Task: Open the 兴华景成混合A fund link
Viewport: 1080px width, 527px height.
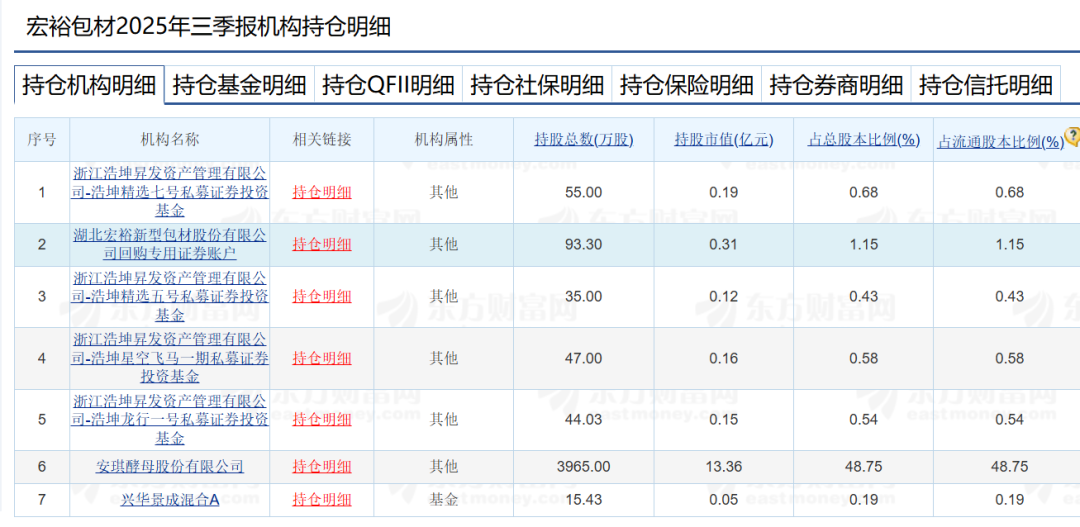Action: coord(169,499)
